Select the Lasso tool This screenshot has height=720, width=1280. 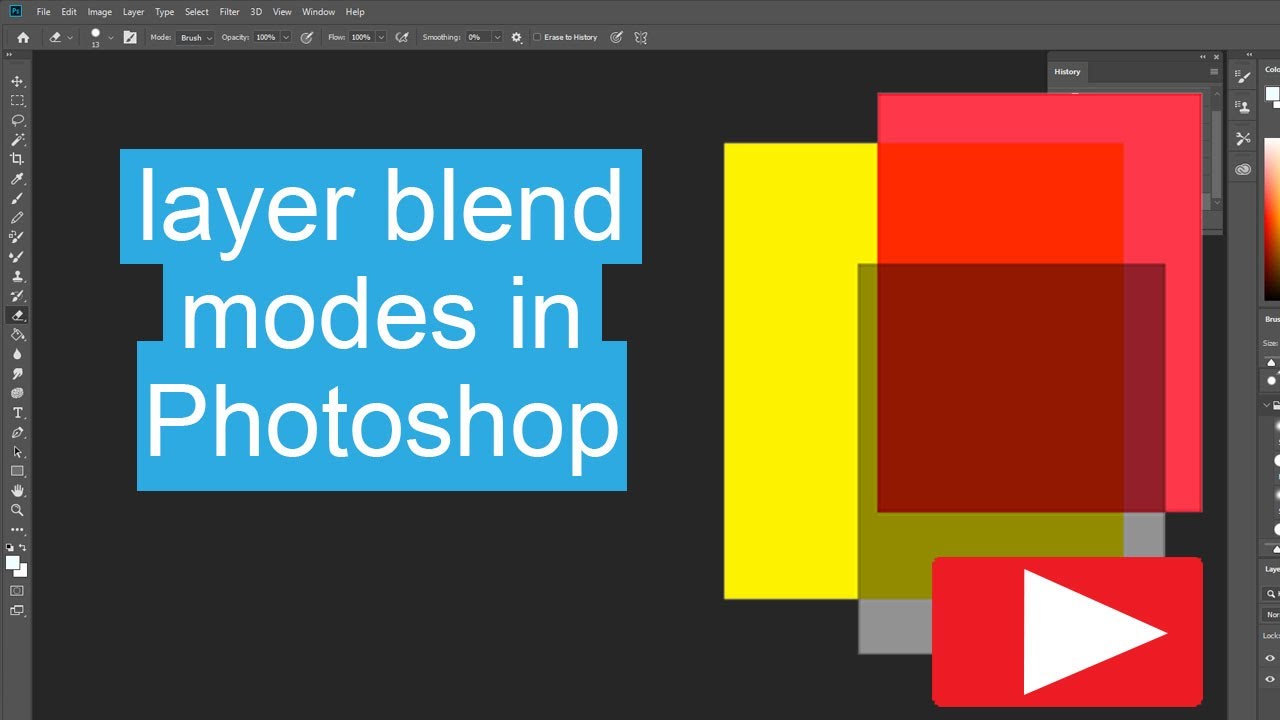click(17, 120)
